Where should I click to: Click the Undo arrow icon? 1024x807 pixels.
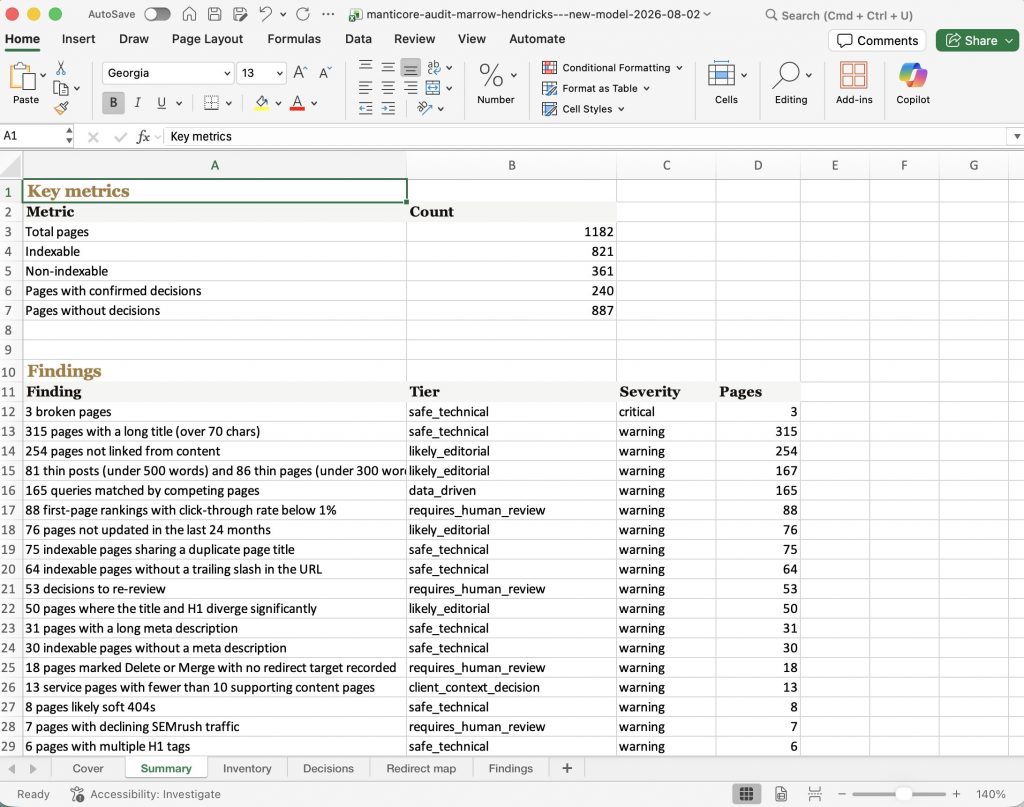265,14
